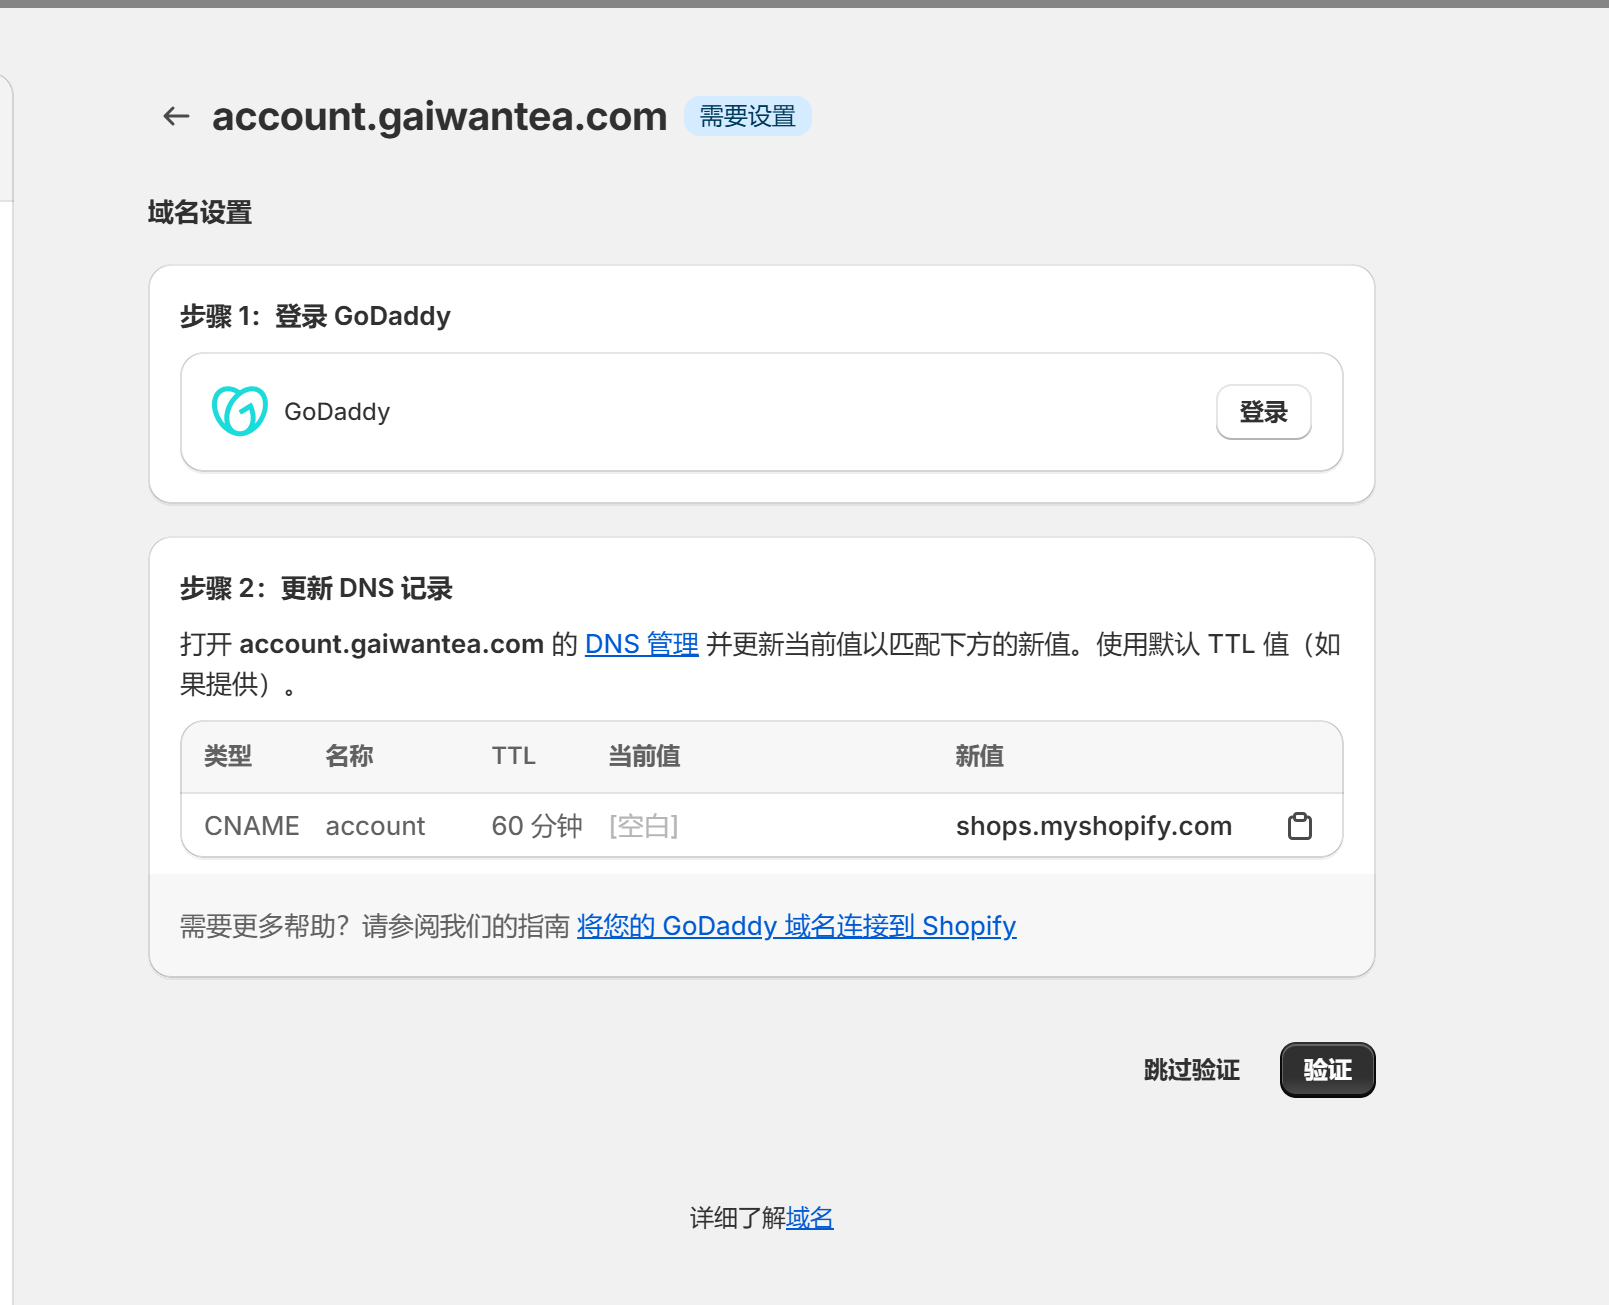The width and height of the screenshot is (1609, 1305).
Task: Click the 类型 column header
Action: point(228,756)
